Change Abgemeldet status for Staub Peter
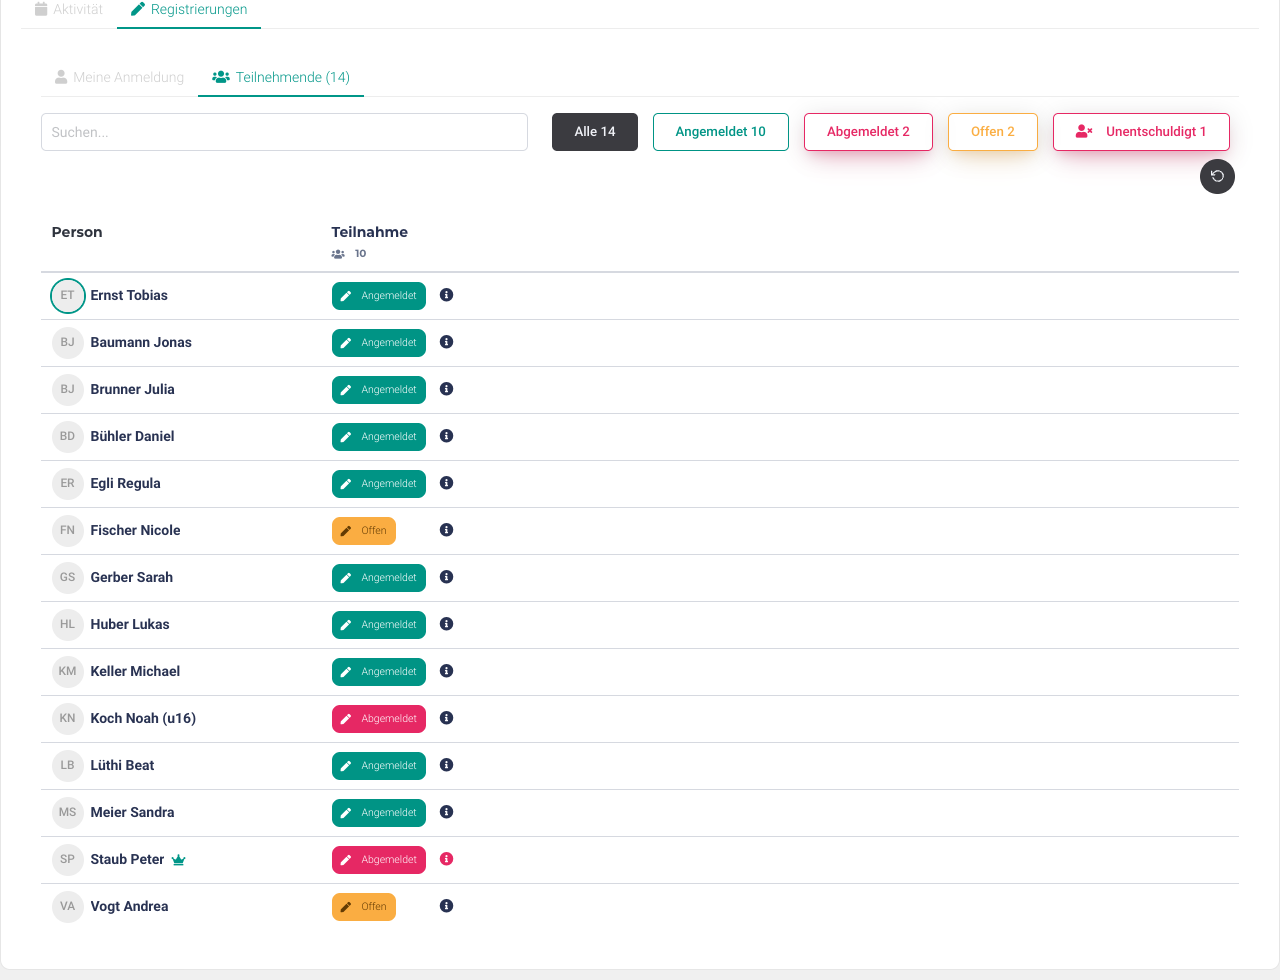 (x=379, y=860)
